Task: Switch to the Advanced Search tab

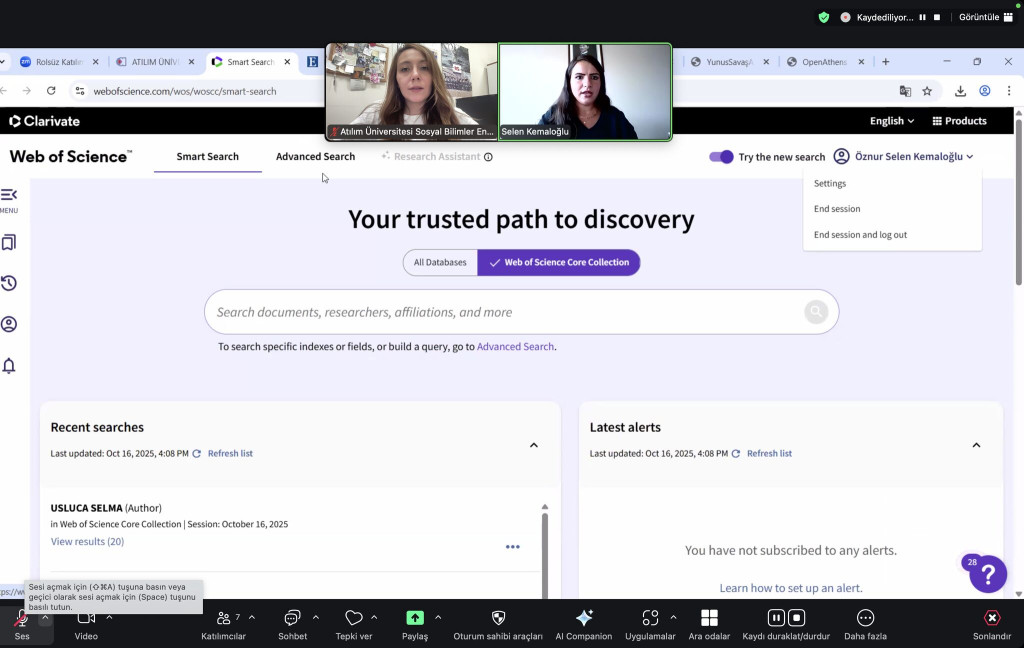Action: click(x=315, y=157)
